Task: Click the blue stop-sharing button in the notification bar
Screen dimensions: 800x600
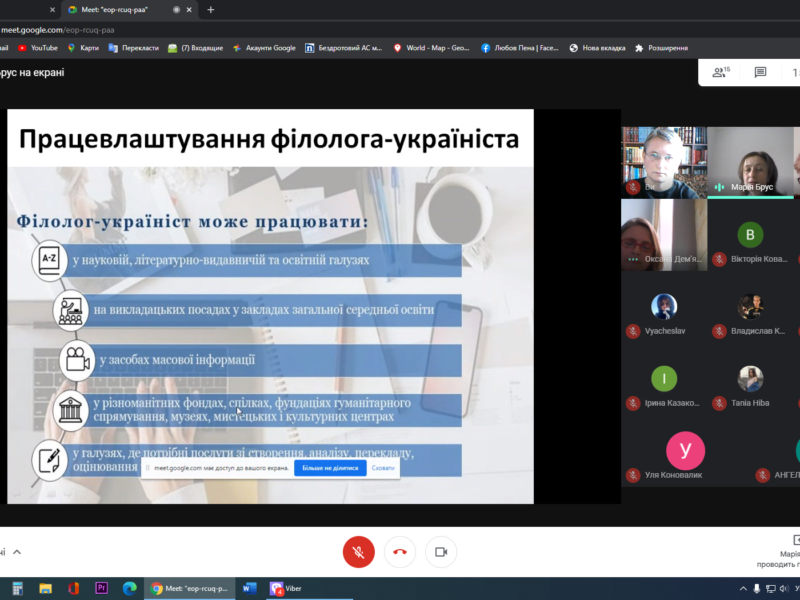Action: point(329,468)
